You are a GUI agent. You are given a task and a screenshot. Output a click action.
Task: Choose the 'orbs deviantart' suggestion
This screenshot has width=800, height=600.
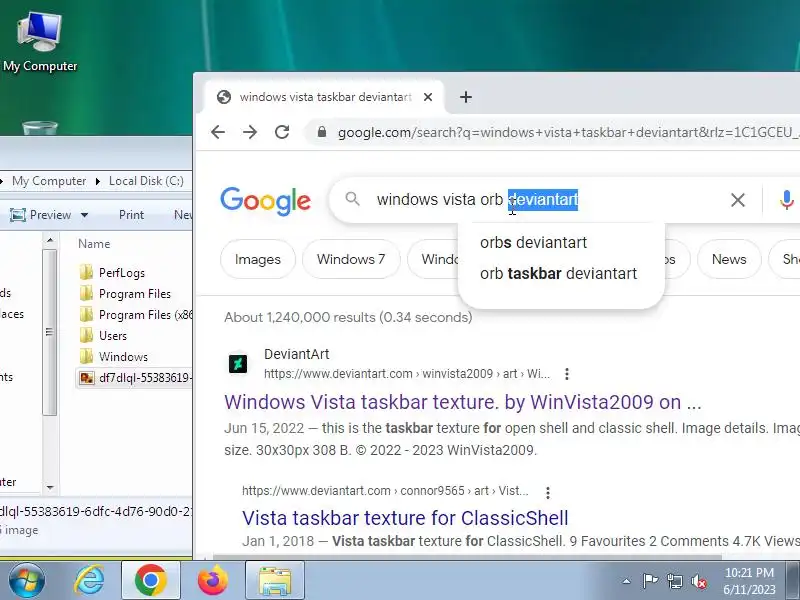pyautogui.click(x=533, y=242)
